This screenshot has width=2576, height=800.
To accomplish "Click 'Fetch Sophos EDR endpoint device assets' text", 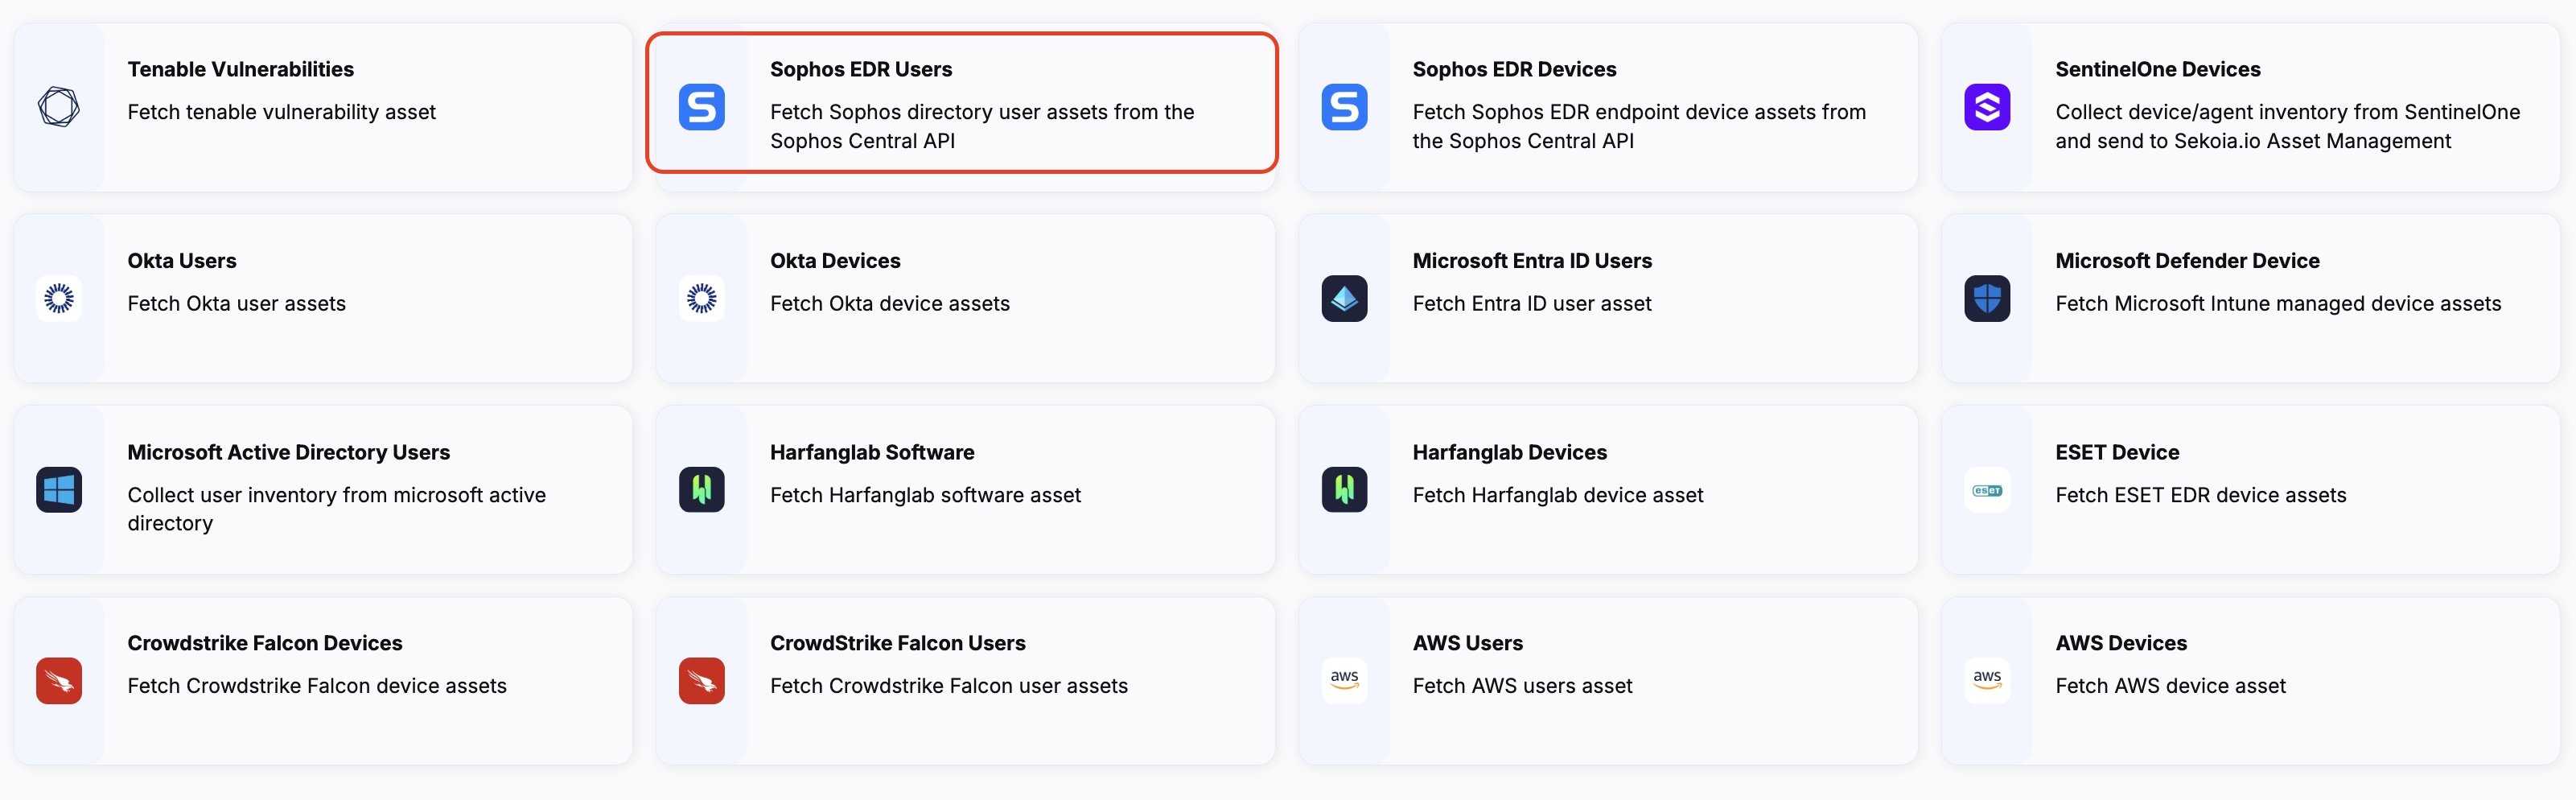I will pyautogui.click(x=1639, y=126).
